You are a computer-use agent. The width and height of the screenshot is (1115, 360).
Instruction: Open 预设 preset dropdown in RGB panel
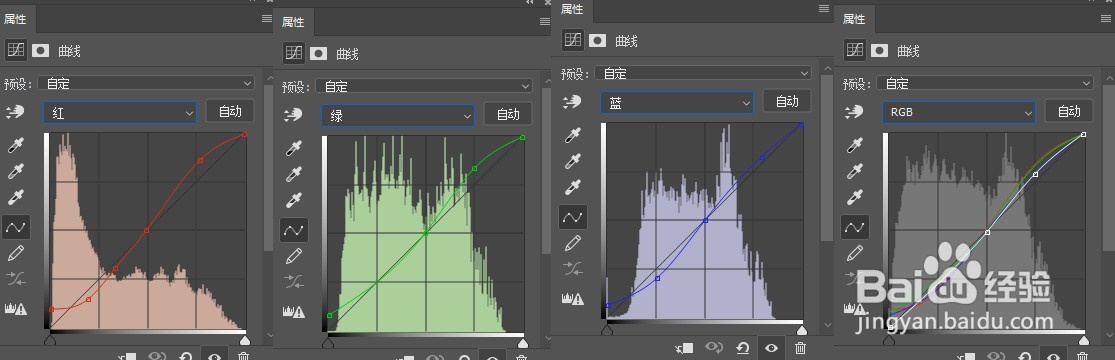(x=985, y=83)
